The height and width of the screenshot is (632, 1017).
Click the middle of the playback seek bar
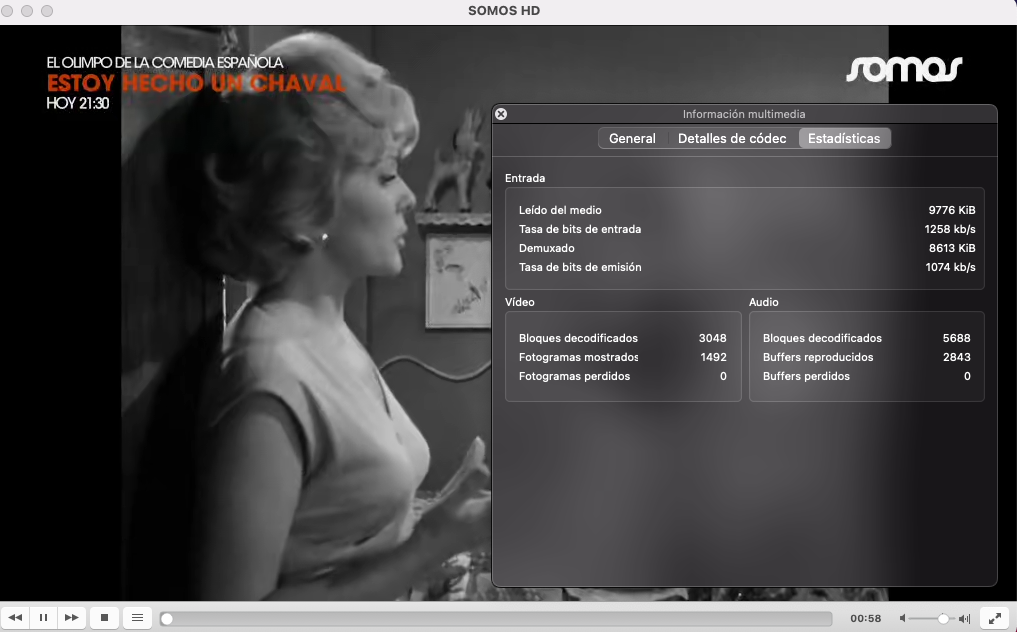click(x=496, y=619)
